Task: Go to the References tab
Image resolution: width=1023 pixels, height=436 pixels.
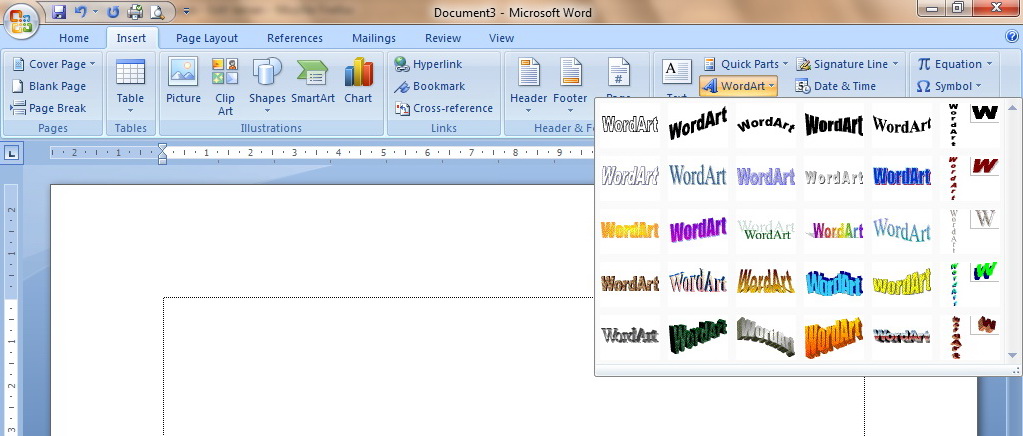Action: pos(295,38)
